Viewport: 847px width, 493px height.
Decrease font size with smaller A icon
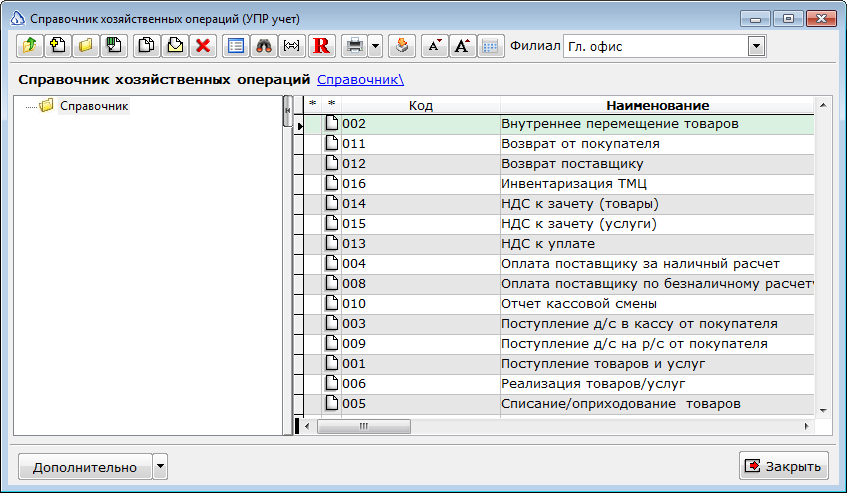click(x=435, y=46)
